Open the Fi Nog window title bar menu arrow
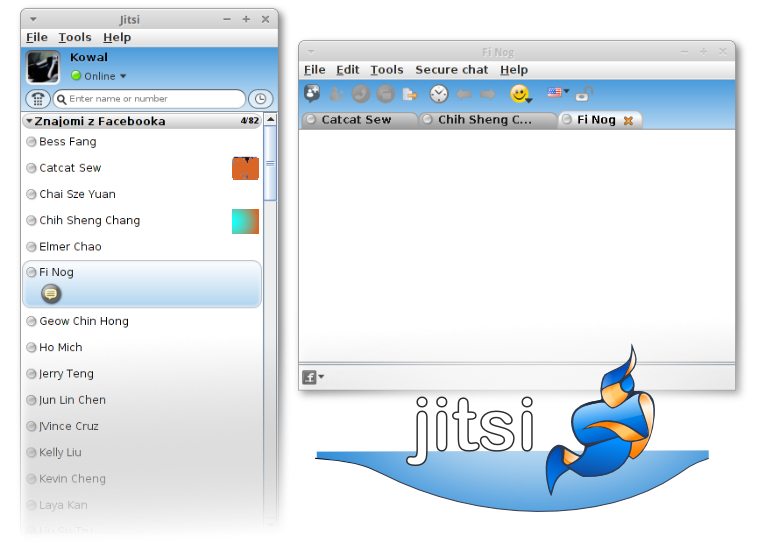 (311, 52)
